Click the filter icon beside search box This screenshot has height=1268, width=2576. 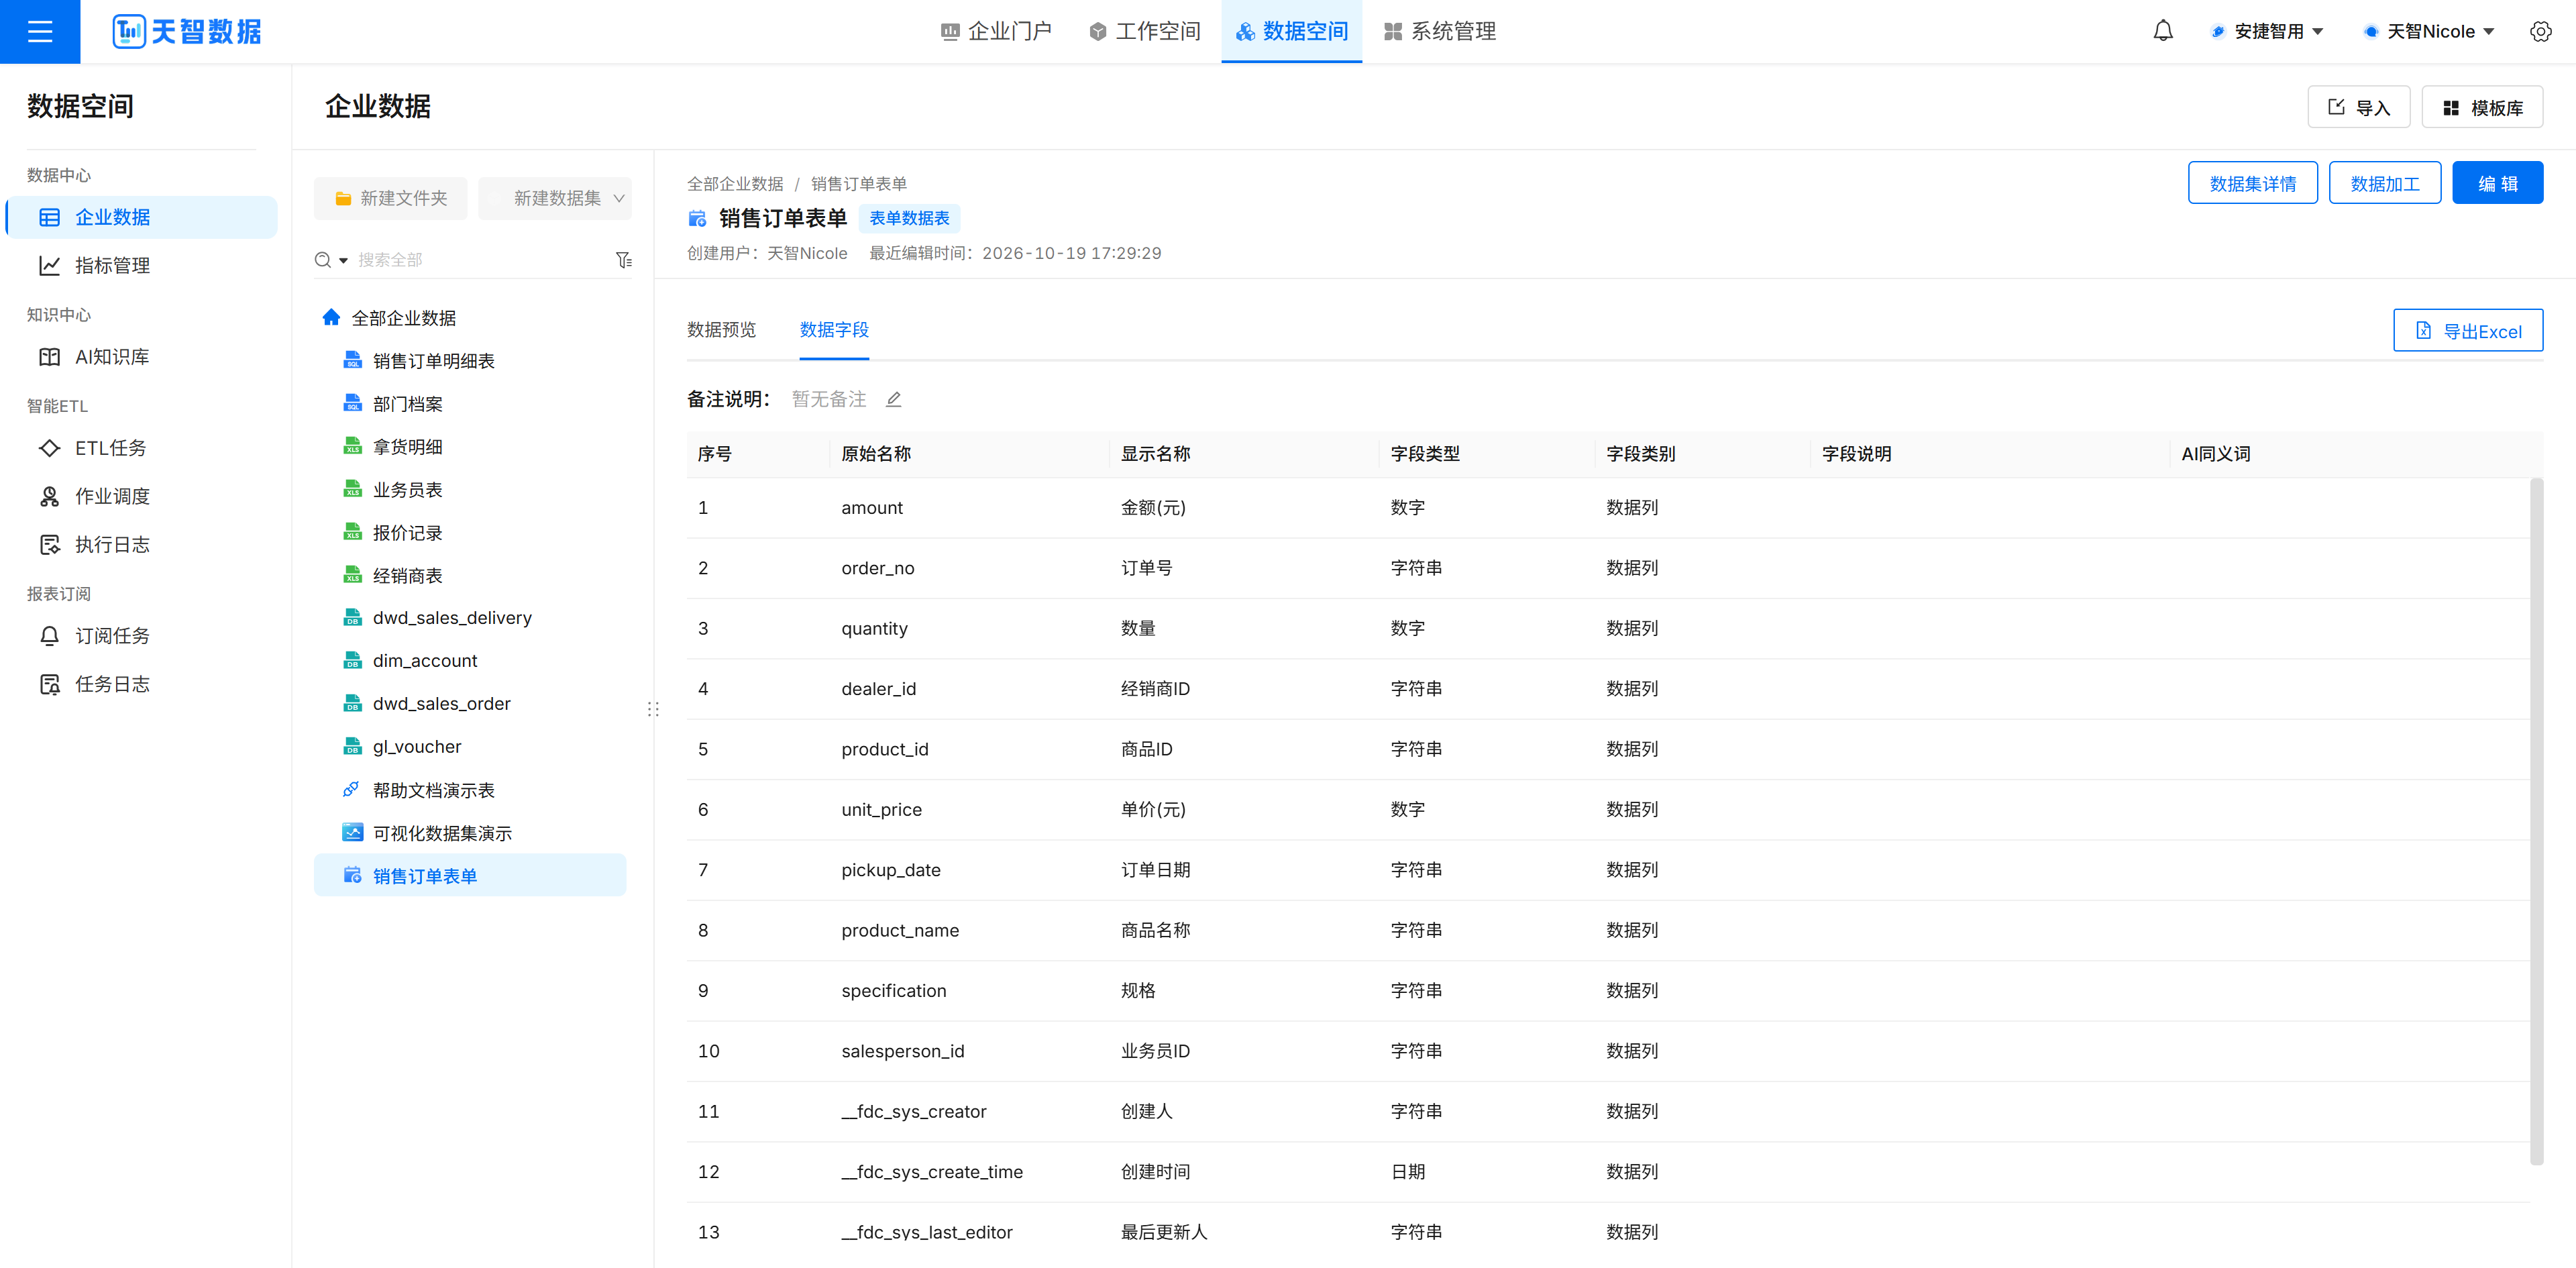point(624,260)
